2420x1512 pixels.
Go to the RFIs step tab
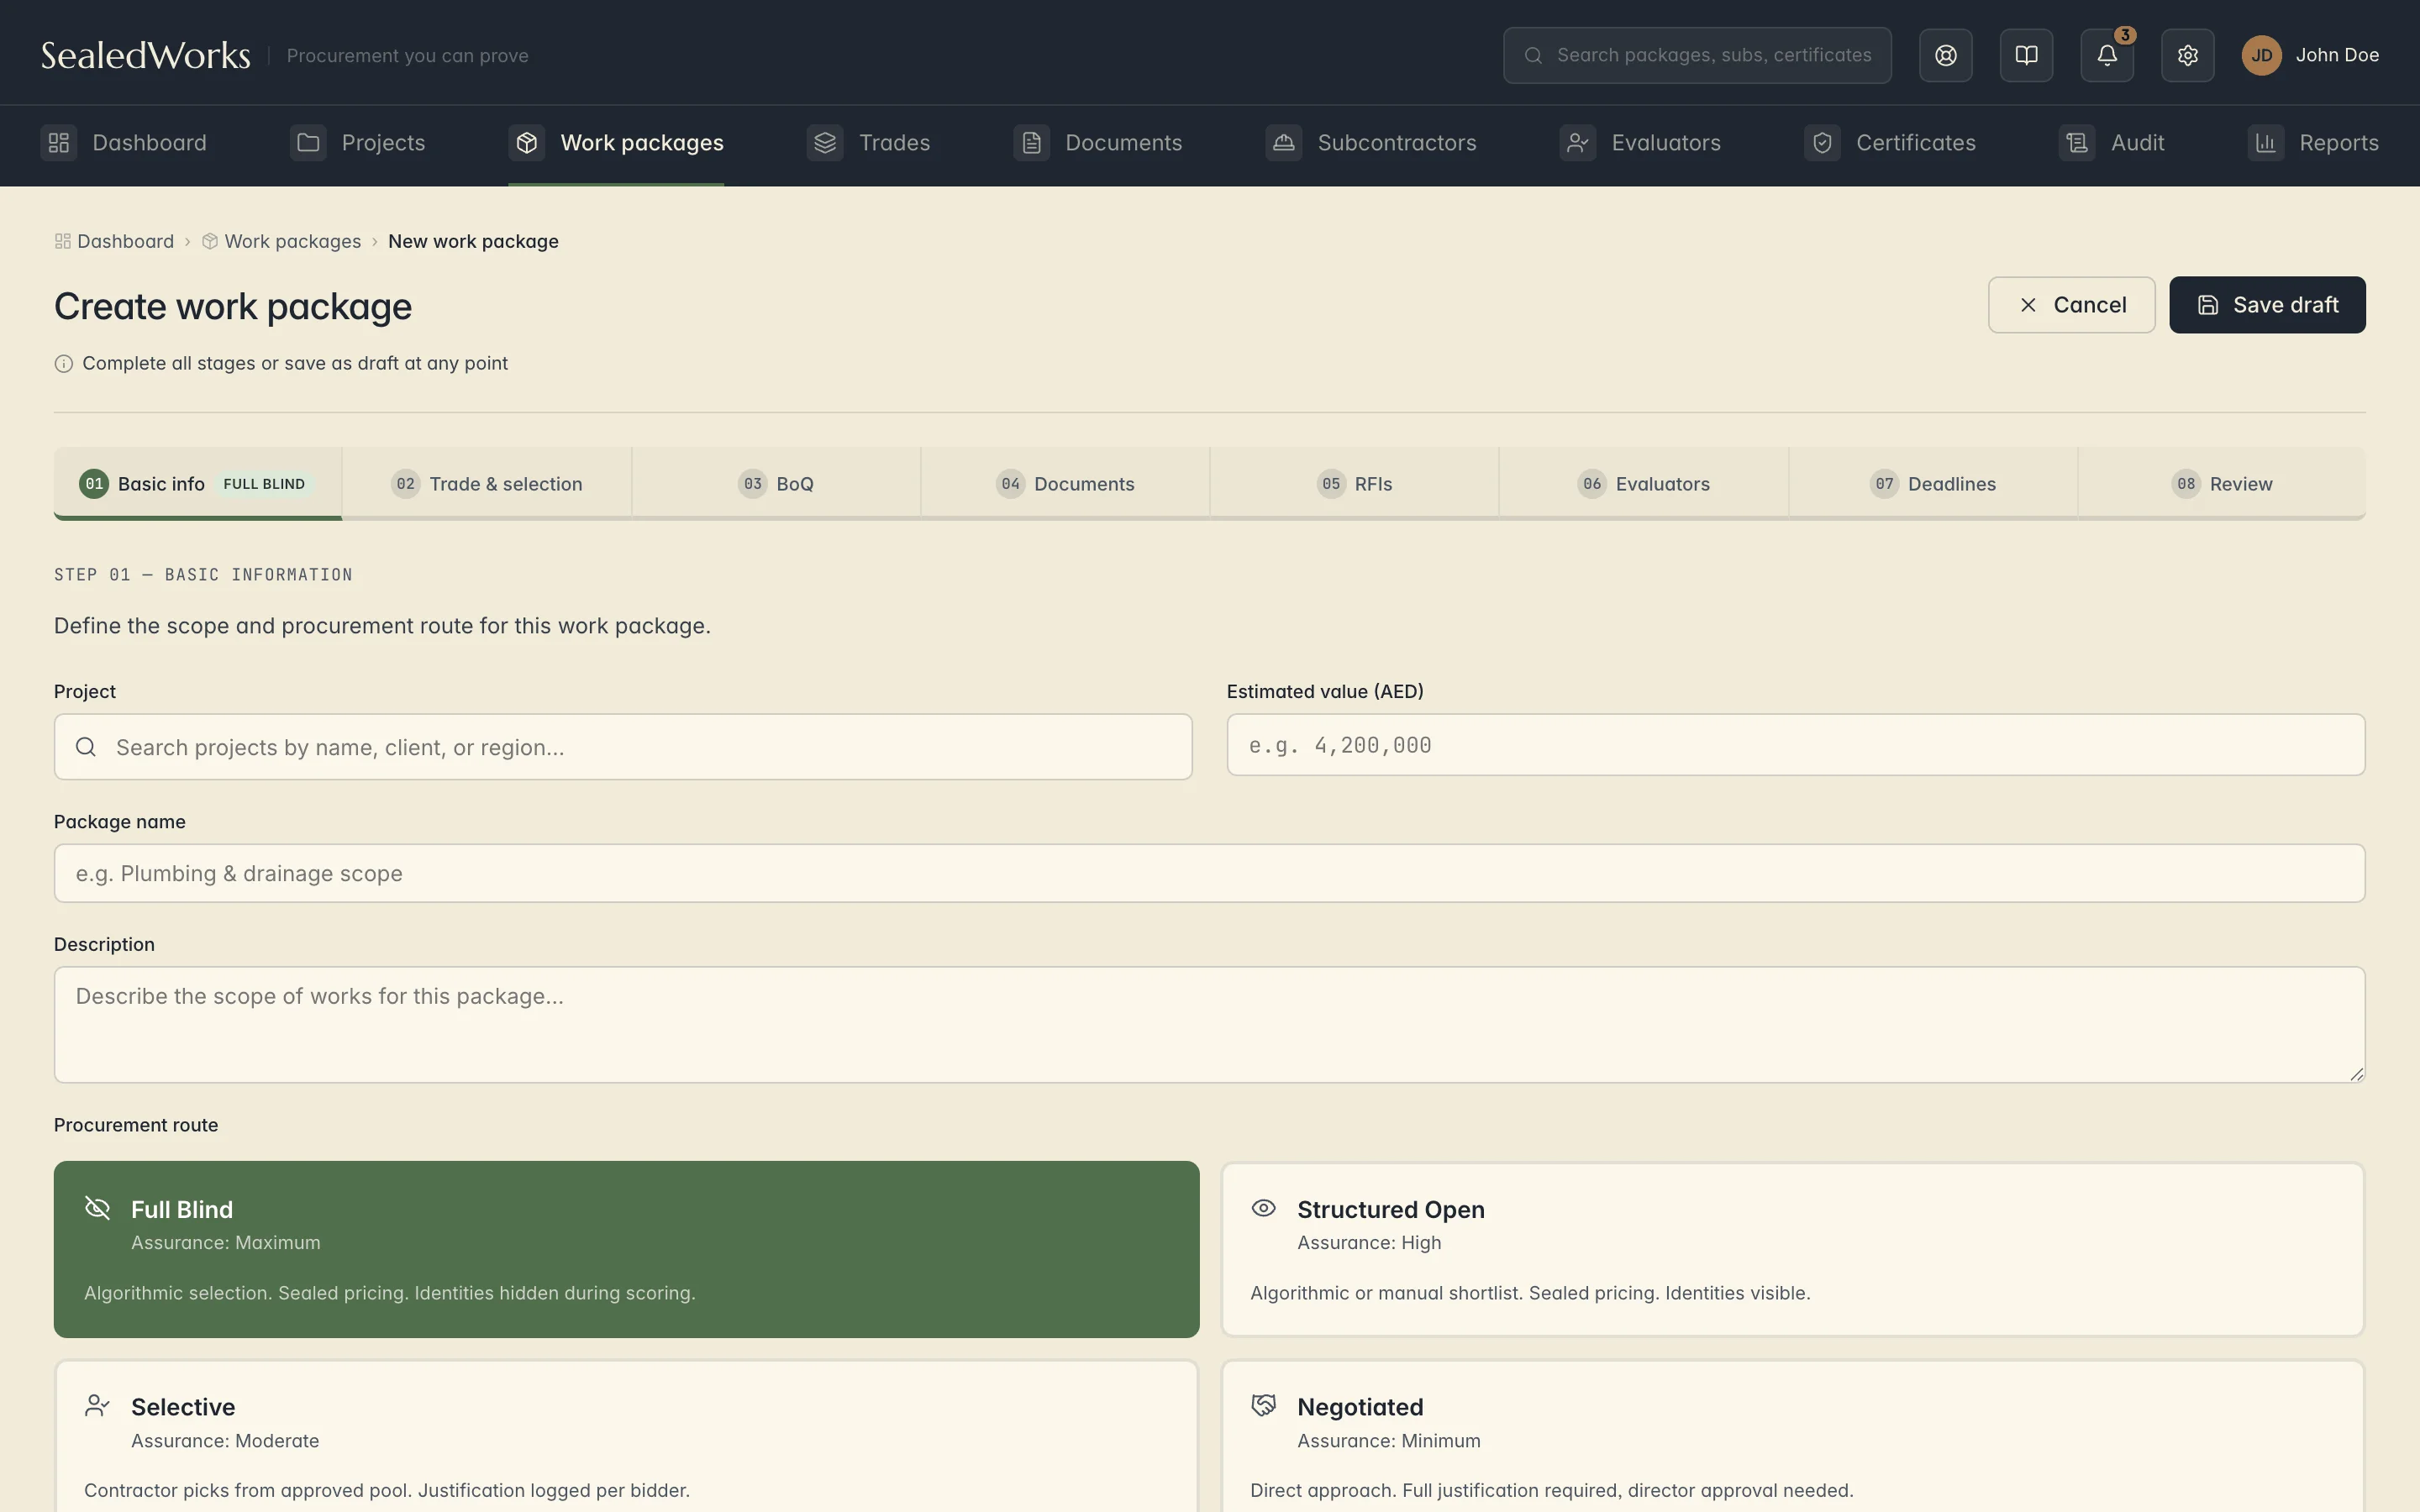pos(1355,484)
